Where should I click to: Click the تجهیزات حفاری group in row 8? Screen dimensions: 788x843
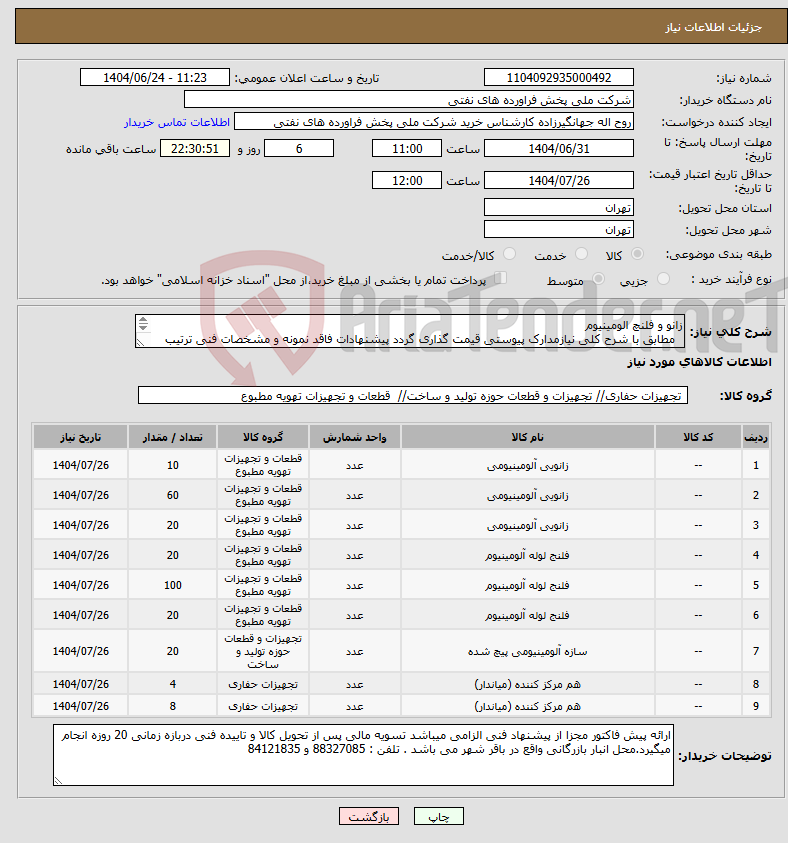263,684
